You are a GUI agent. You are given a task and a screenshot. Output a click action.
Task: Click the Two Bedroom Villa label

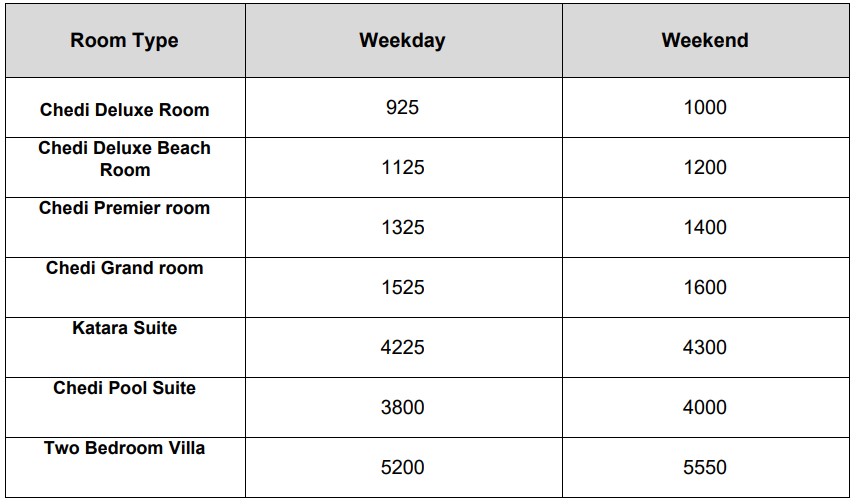point(124,448)
